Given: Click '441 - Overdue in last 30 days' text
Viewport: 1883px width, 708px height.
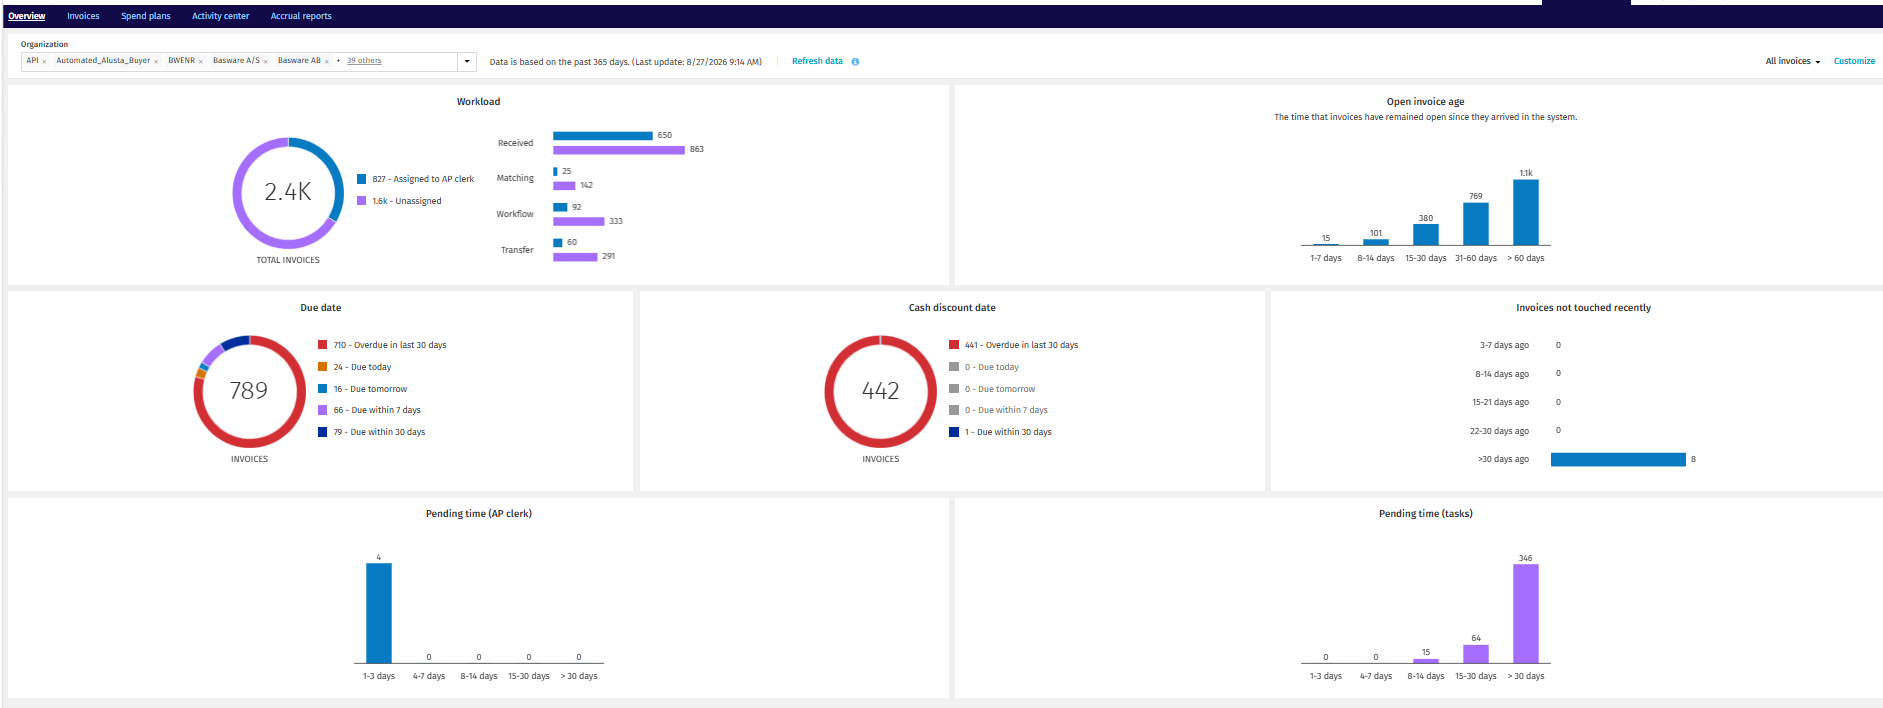Looking at the screenshot, I should point(1021,345).
